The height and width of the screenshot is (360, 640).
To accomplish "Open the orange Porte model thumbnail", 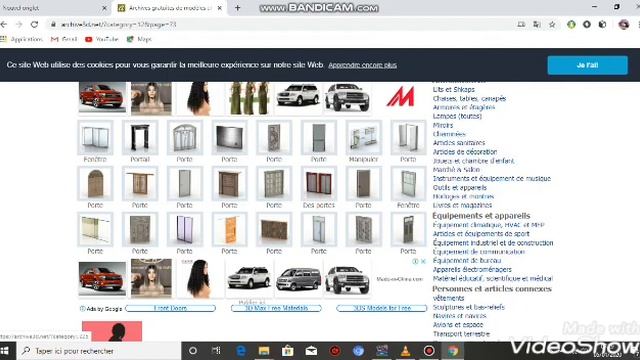I will pyautogui.click(x=229, y=229).
